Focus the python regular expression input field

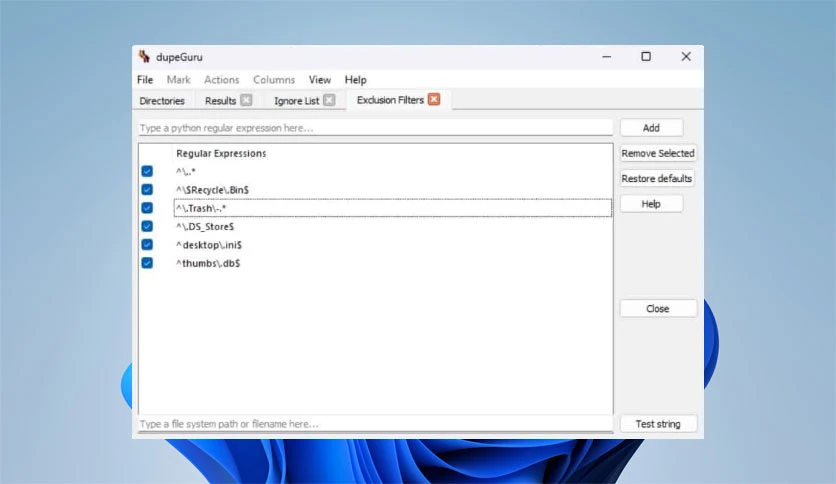pos(375,128)
